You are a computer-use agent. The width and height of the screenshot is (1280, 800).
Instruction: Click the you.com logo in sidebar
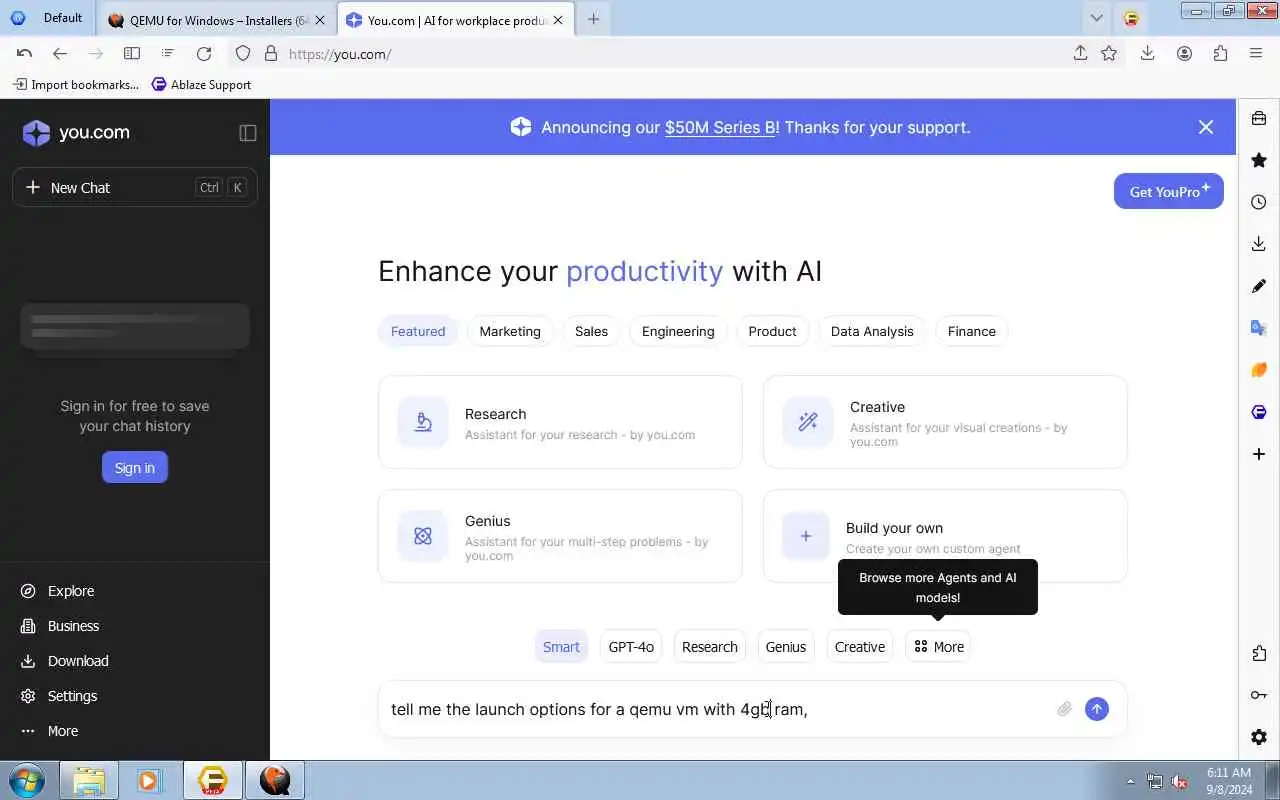pyautogui.click(x=76, y=132)
